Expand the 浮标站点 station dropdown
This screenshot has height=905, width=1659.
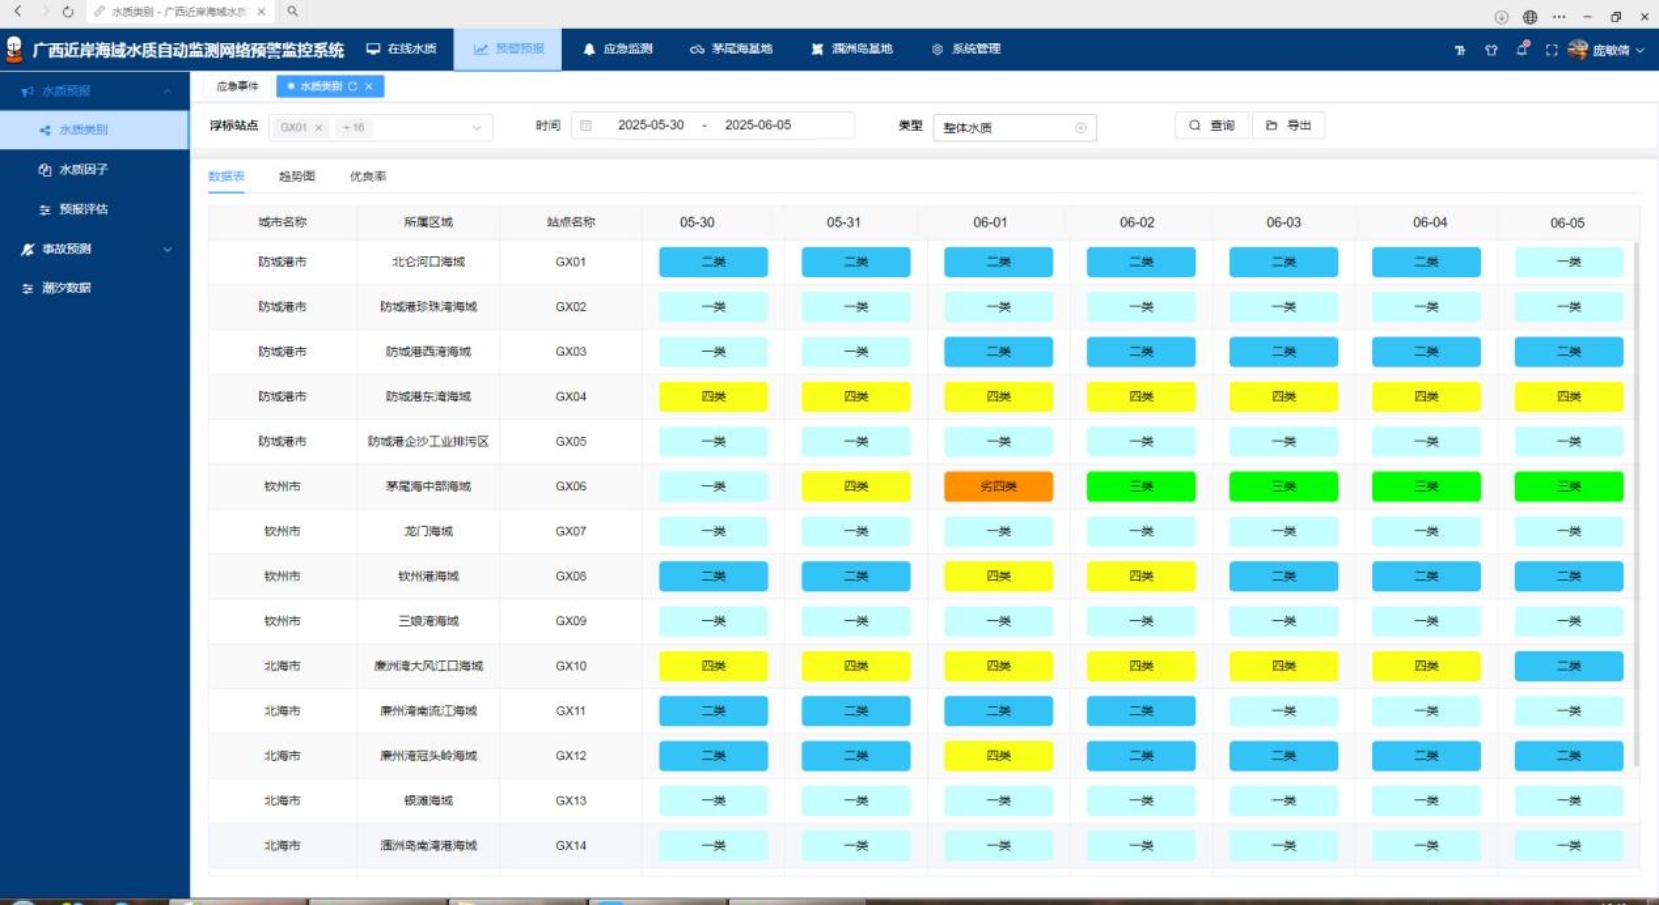pos(476,128)
